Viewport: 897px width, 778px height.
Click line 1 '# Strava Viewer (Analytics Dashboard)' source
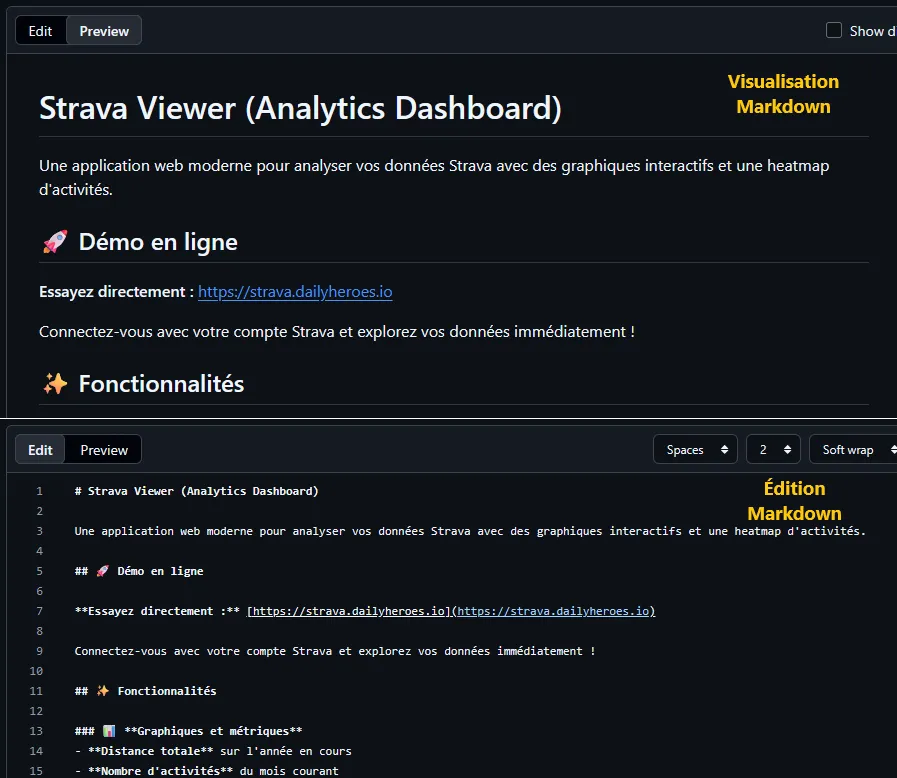196,491
